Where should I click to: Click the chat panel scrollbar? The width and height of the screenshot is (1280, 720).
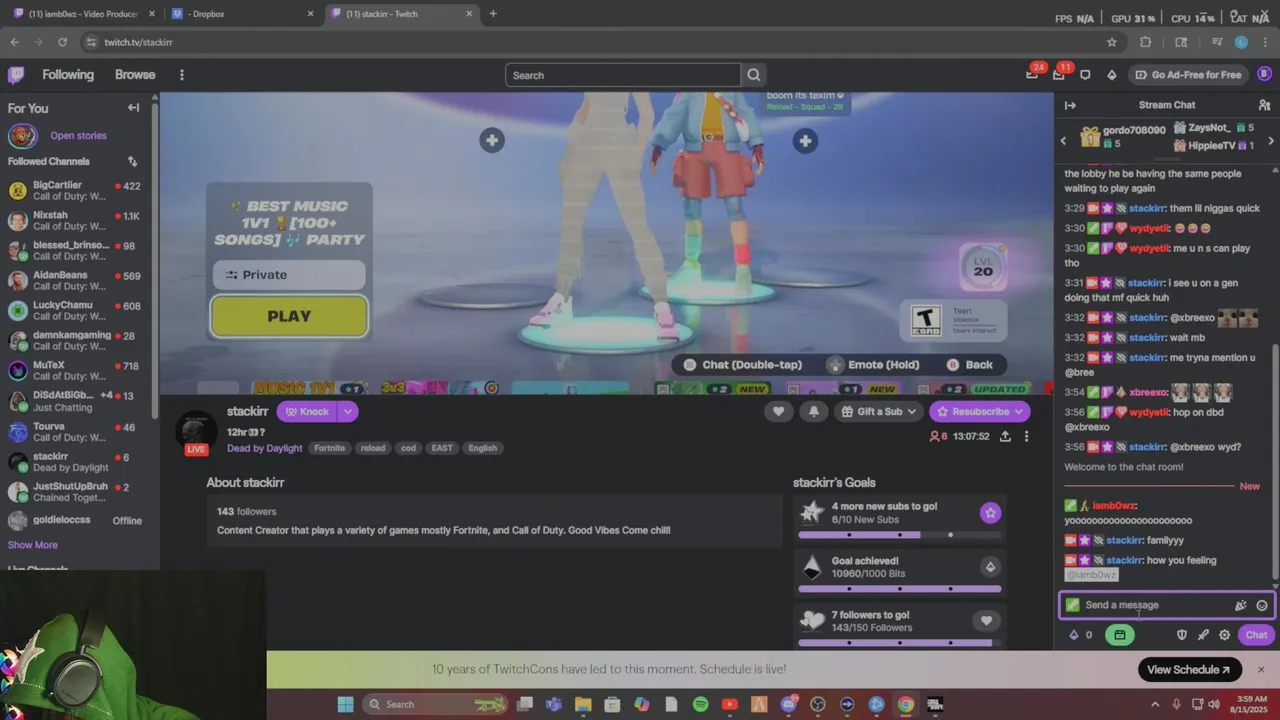coord(1275,463)
